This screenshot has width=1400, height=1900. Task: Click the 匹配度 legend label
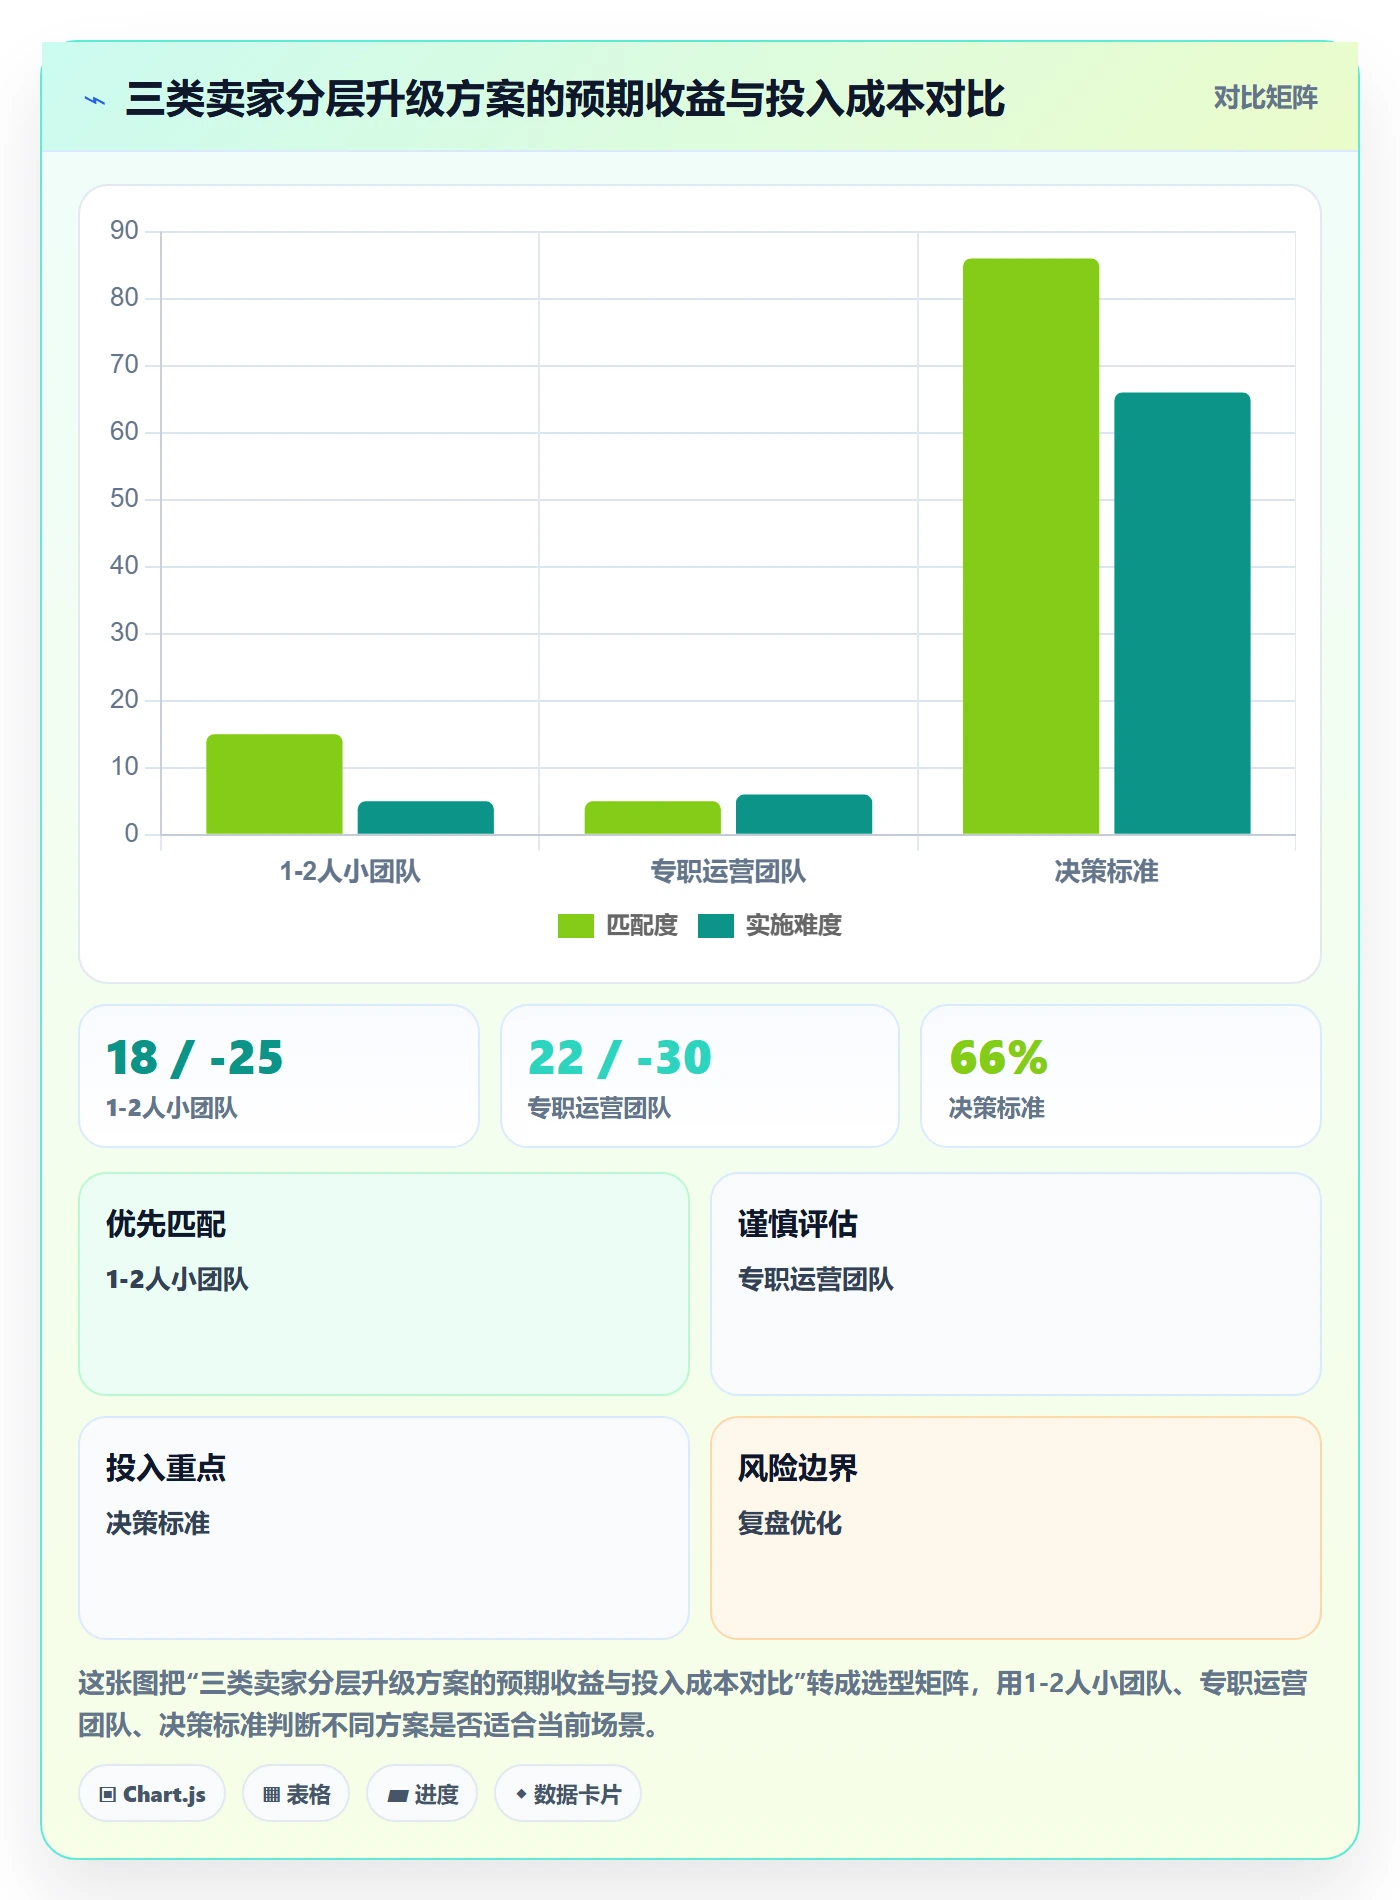(642, 926)
